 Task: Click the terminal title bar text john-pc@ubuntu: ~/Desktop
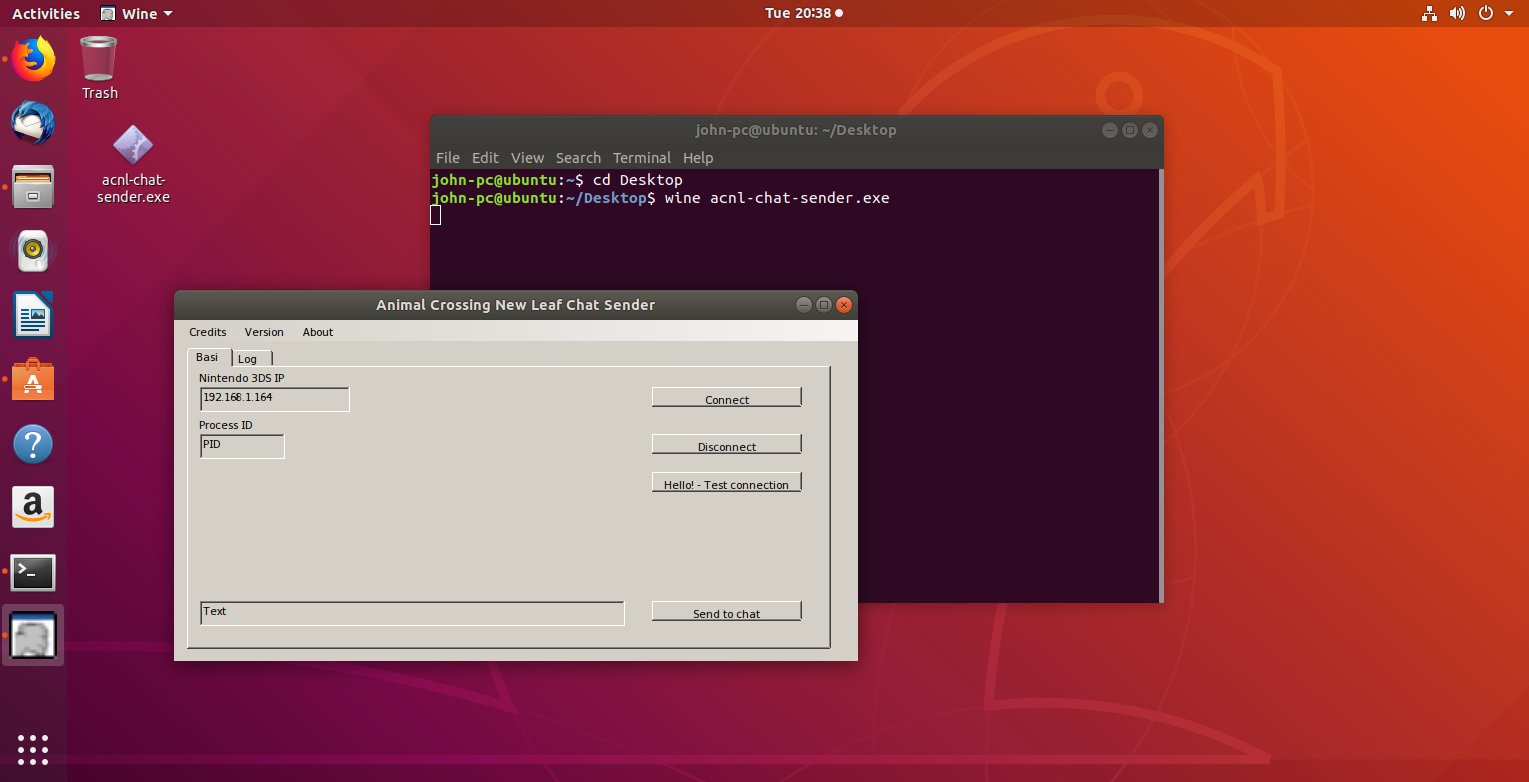[x=796, y=130]
